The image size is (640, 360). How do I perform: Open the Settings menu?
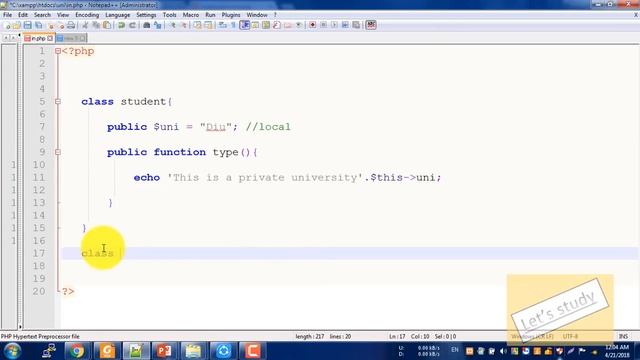pyautogui.click(x=146, y=15)
